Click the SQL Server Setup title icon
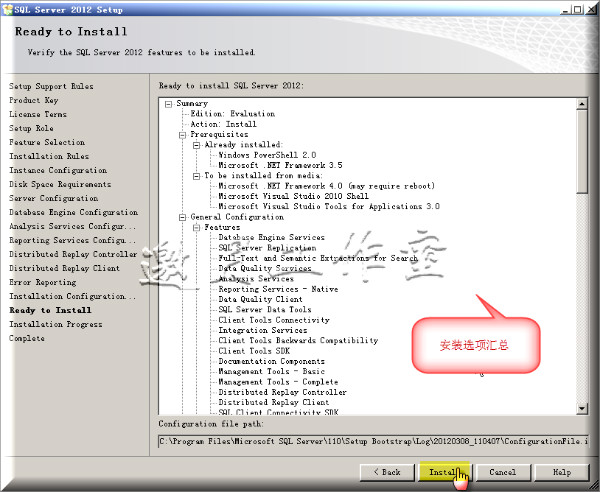Viewport: 600px width, 492px height. tap(7, 9)
